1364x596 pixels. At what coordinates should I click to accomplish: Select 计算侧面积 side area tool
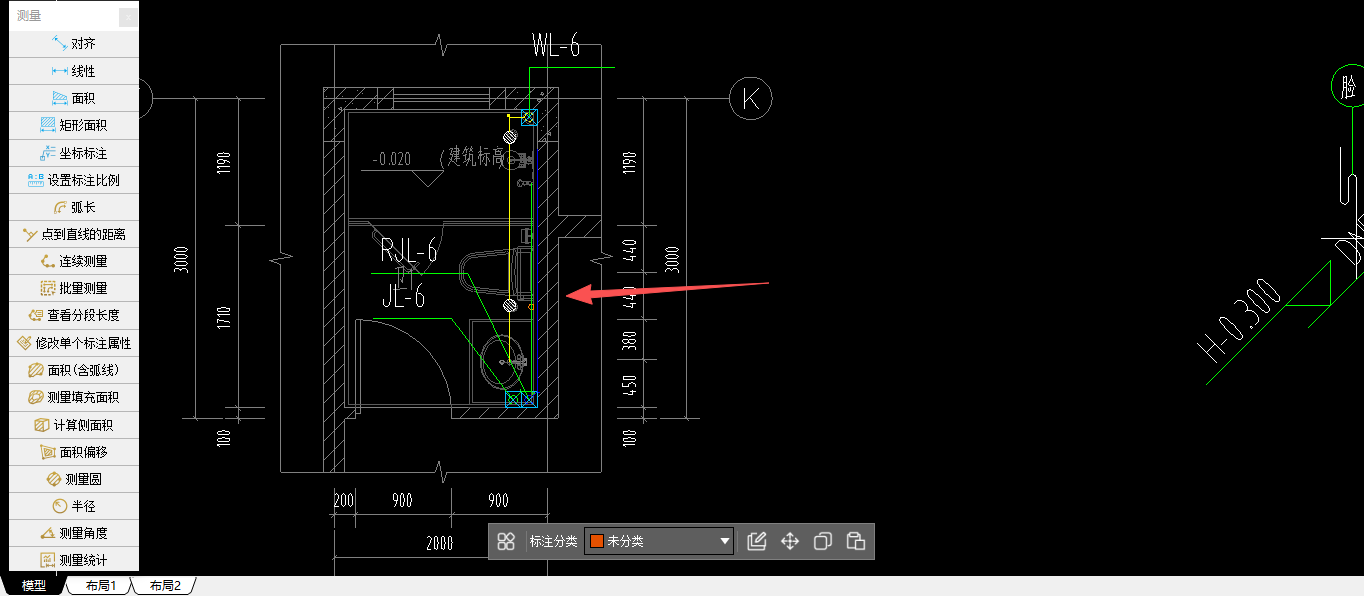(x=73, y=424)
